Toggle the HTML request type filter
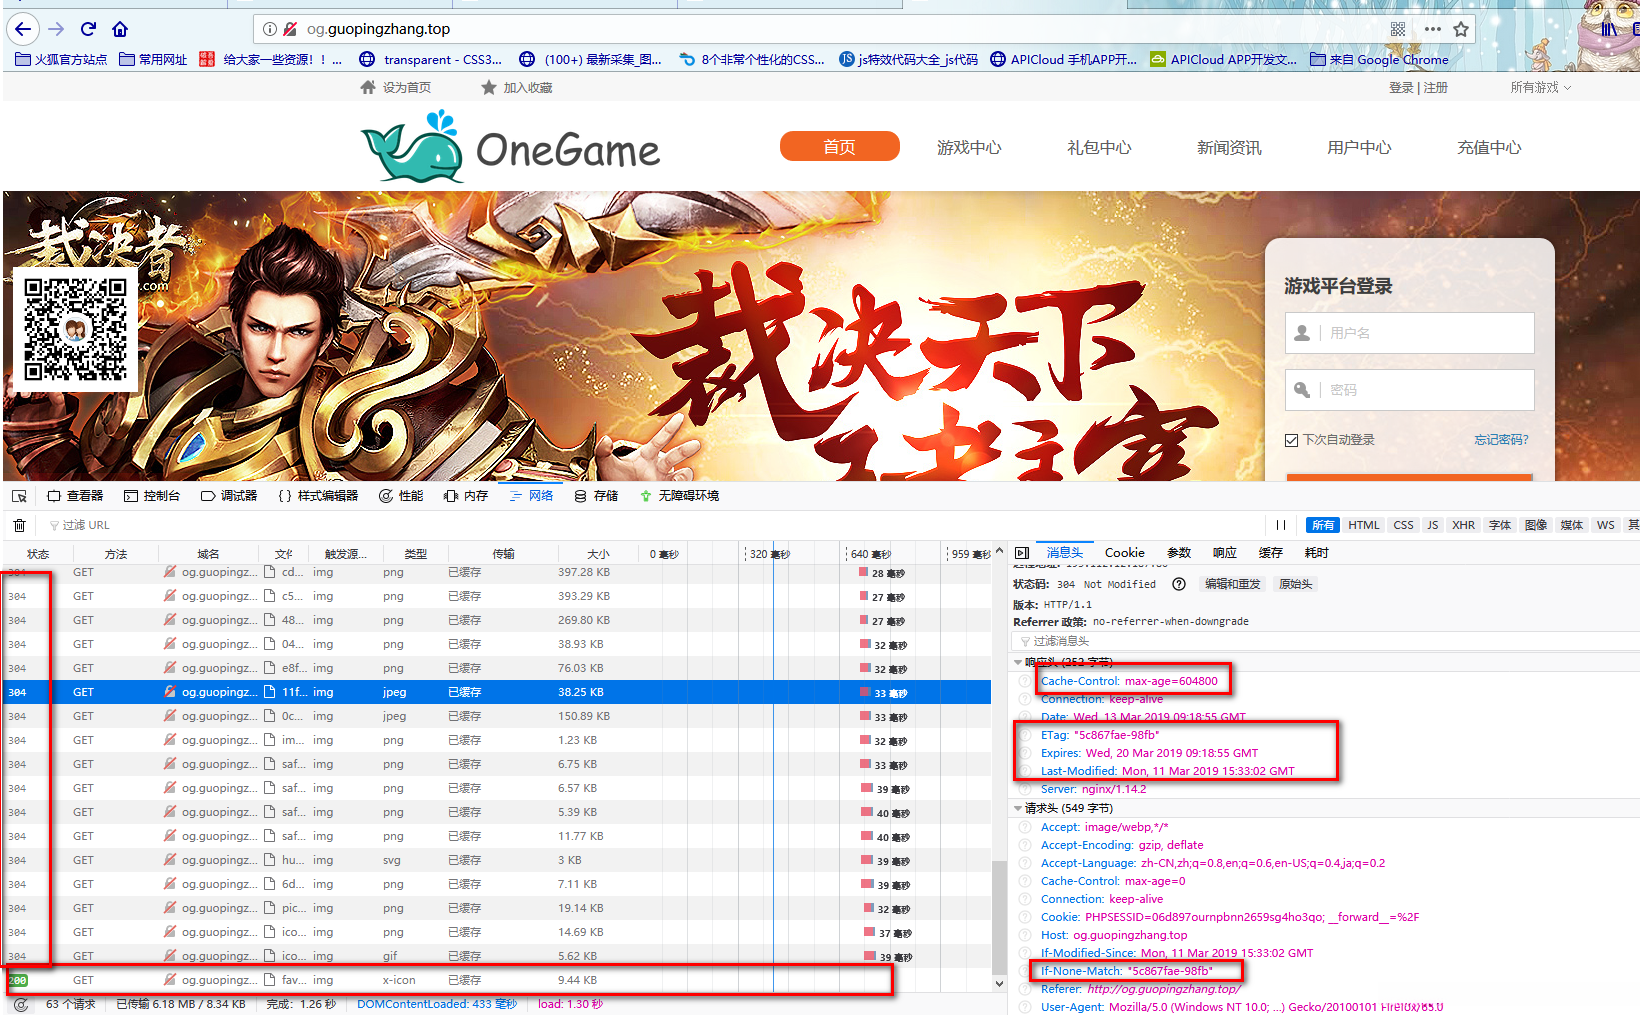This screenshot has height=1015, width=1640. 1363,525
